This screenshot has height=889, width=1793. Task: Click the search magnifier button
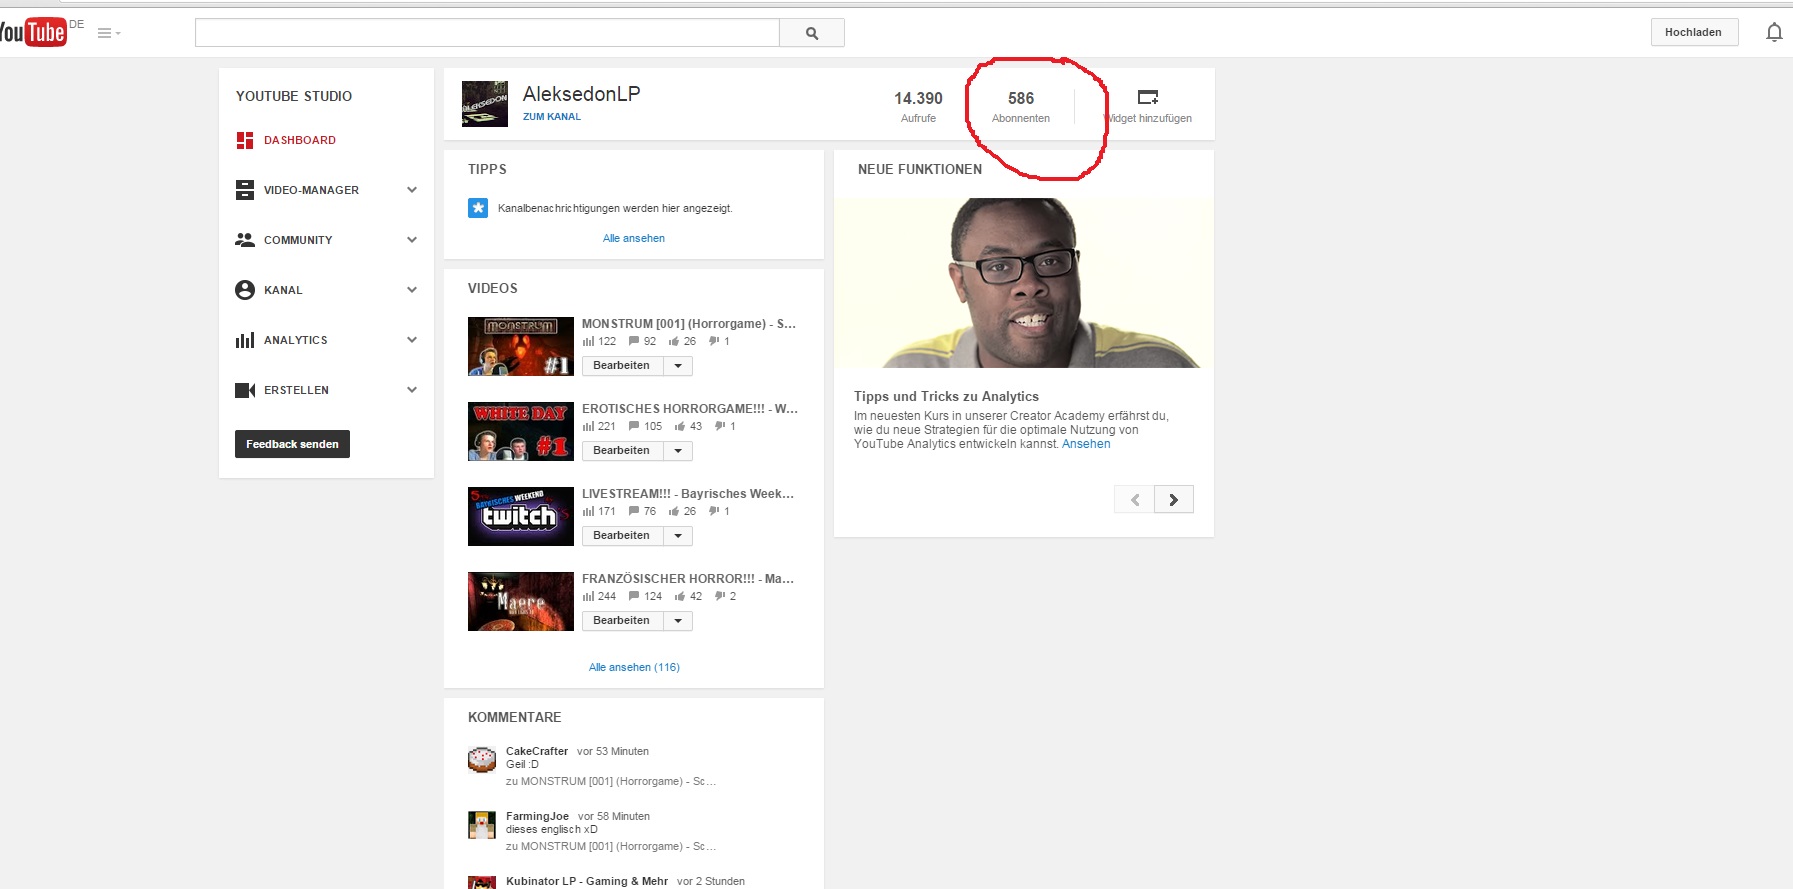(x=811, y=33)
